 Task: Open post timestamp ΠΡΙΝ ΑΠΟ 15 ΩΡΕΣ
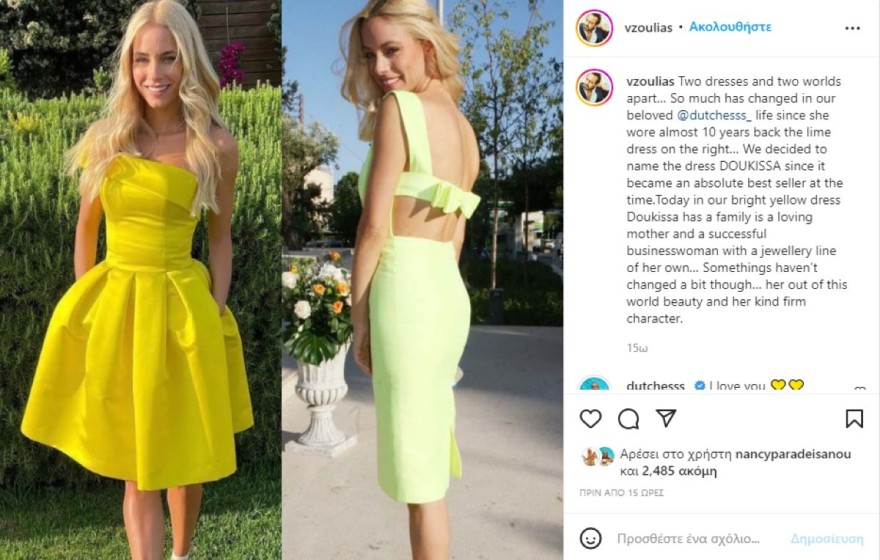click(x=621, y=493)
